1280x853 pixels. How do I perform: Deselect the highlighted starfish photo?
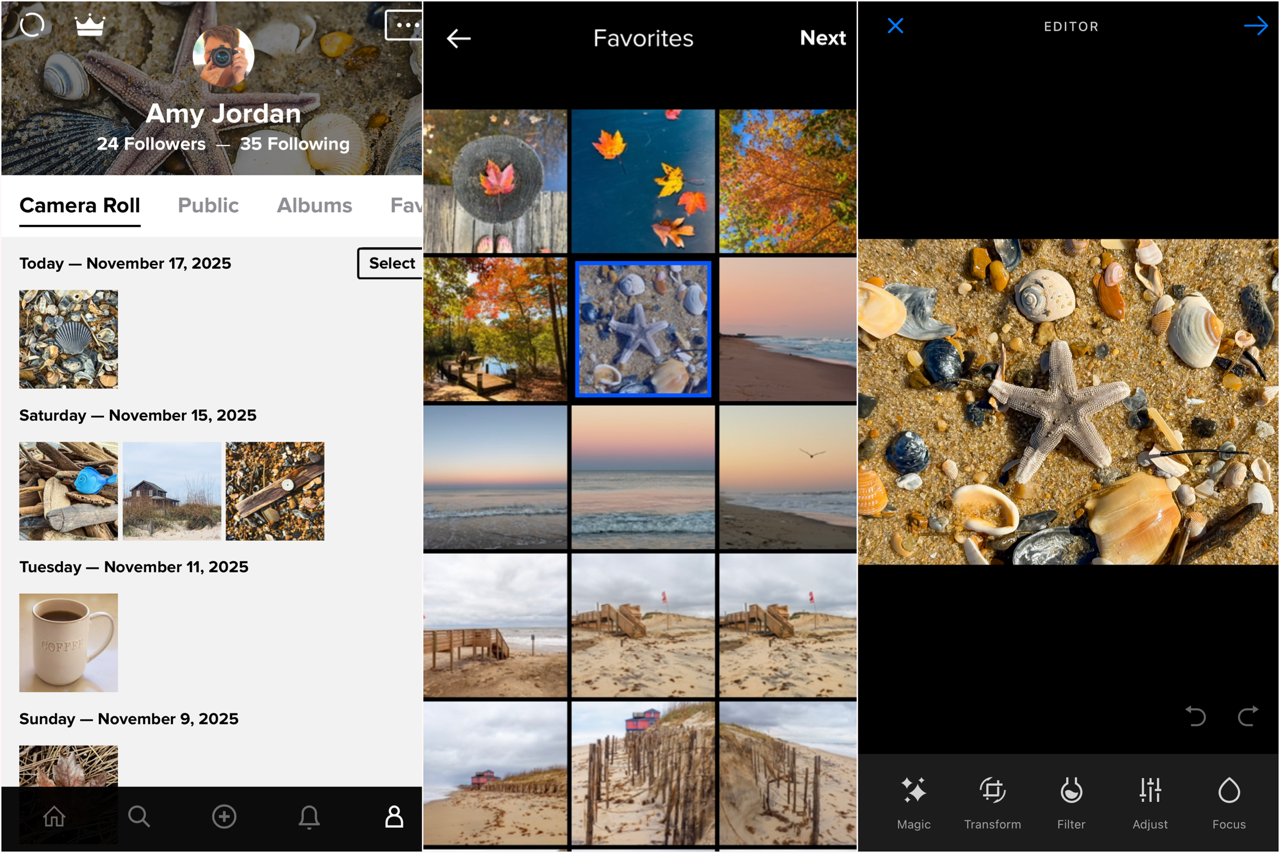(643, 330)
